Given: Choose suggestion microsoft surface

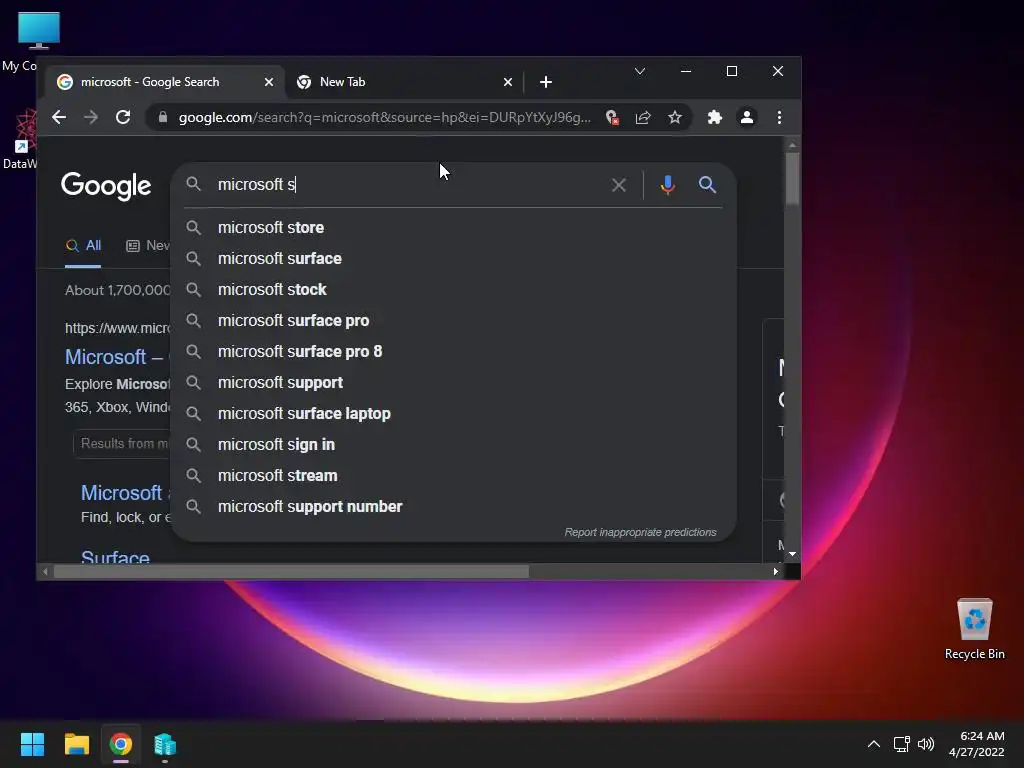Looking at the screenshot, I should 453,259.
